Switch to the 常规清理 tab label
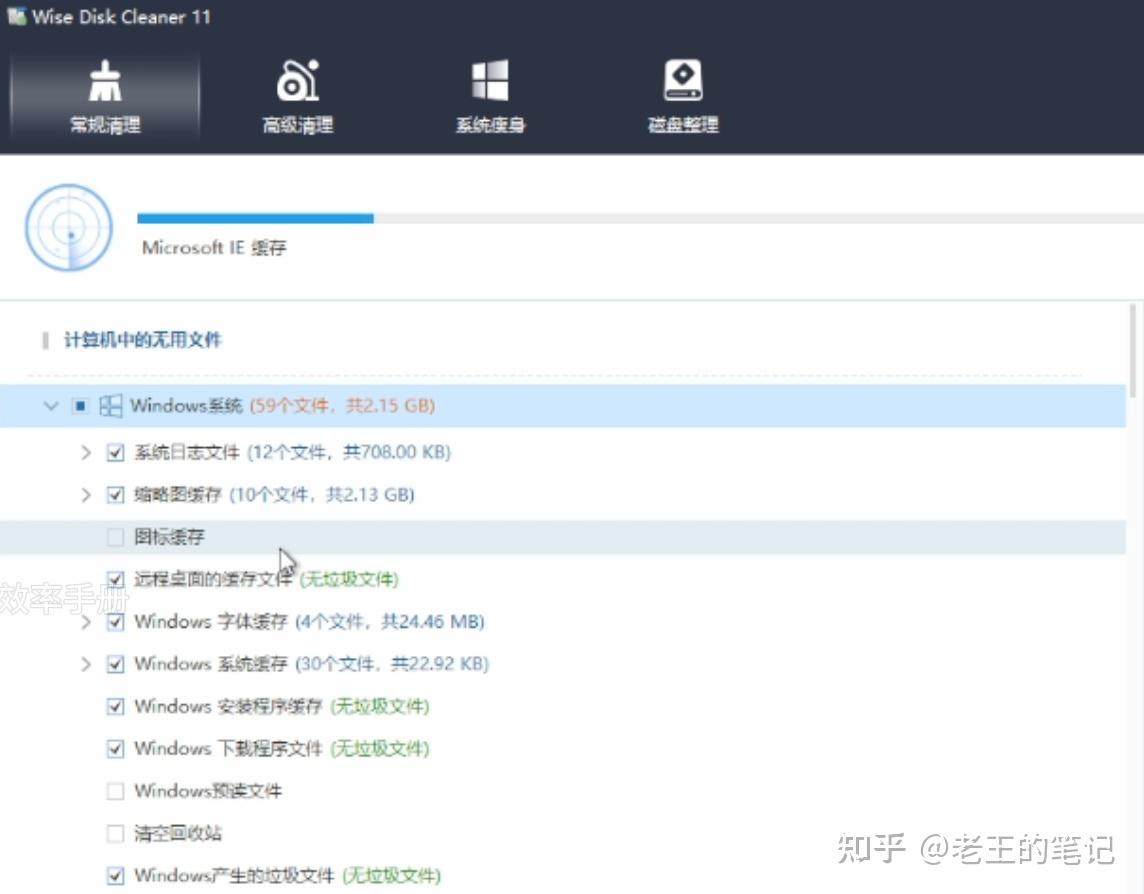 point(105,125)
